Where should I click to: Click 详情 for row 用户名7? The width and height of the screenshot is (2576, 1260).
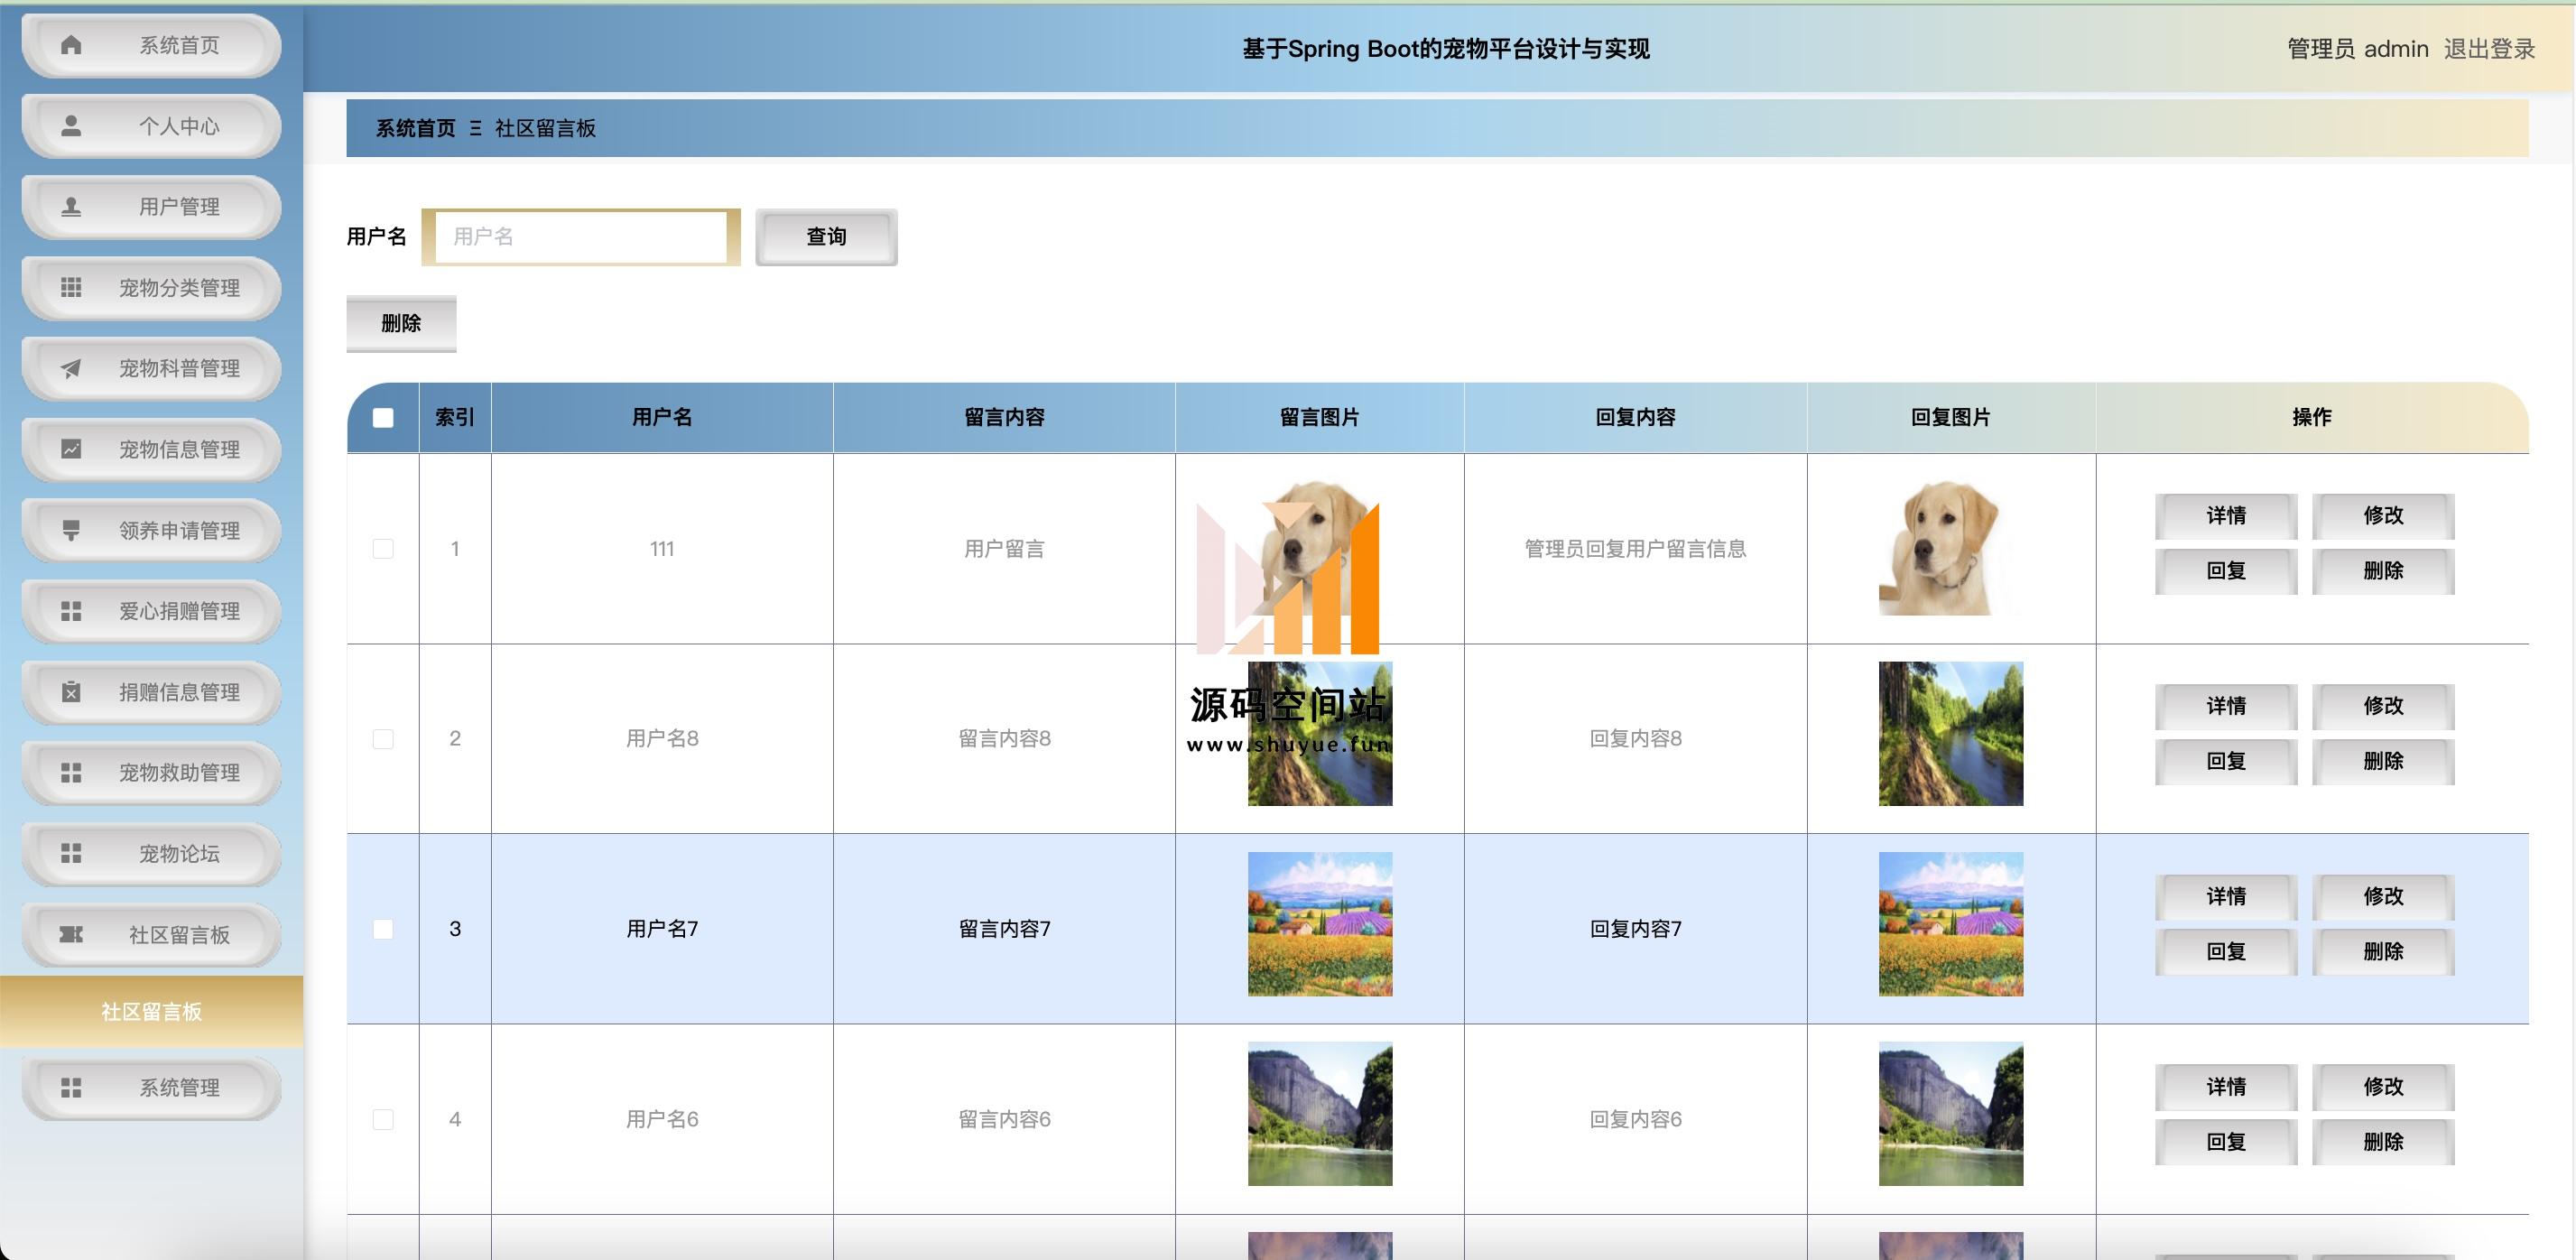tap(2226, 897)
